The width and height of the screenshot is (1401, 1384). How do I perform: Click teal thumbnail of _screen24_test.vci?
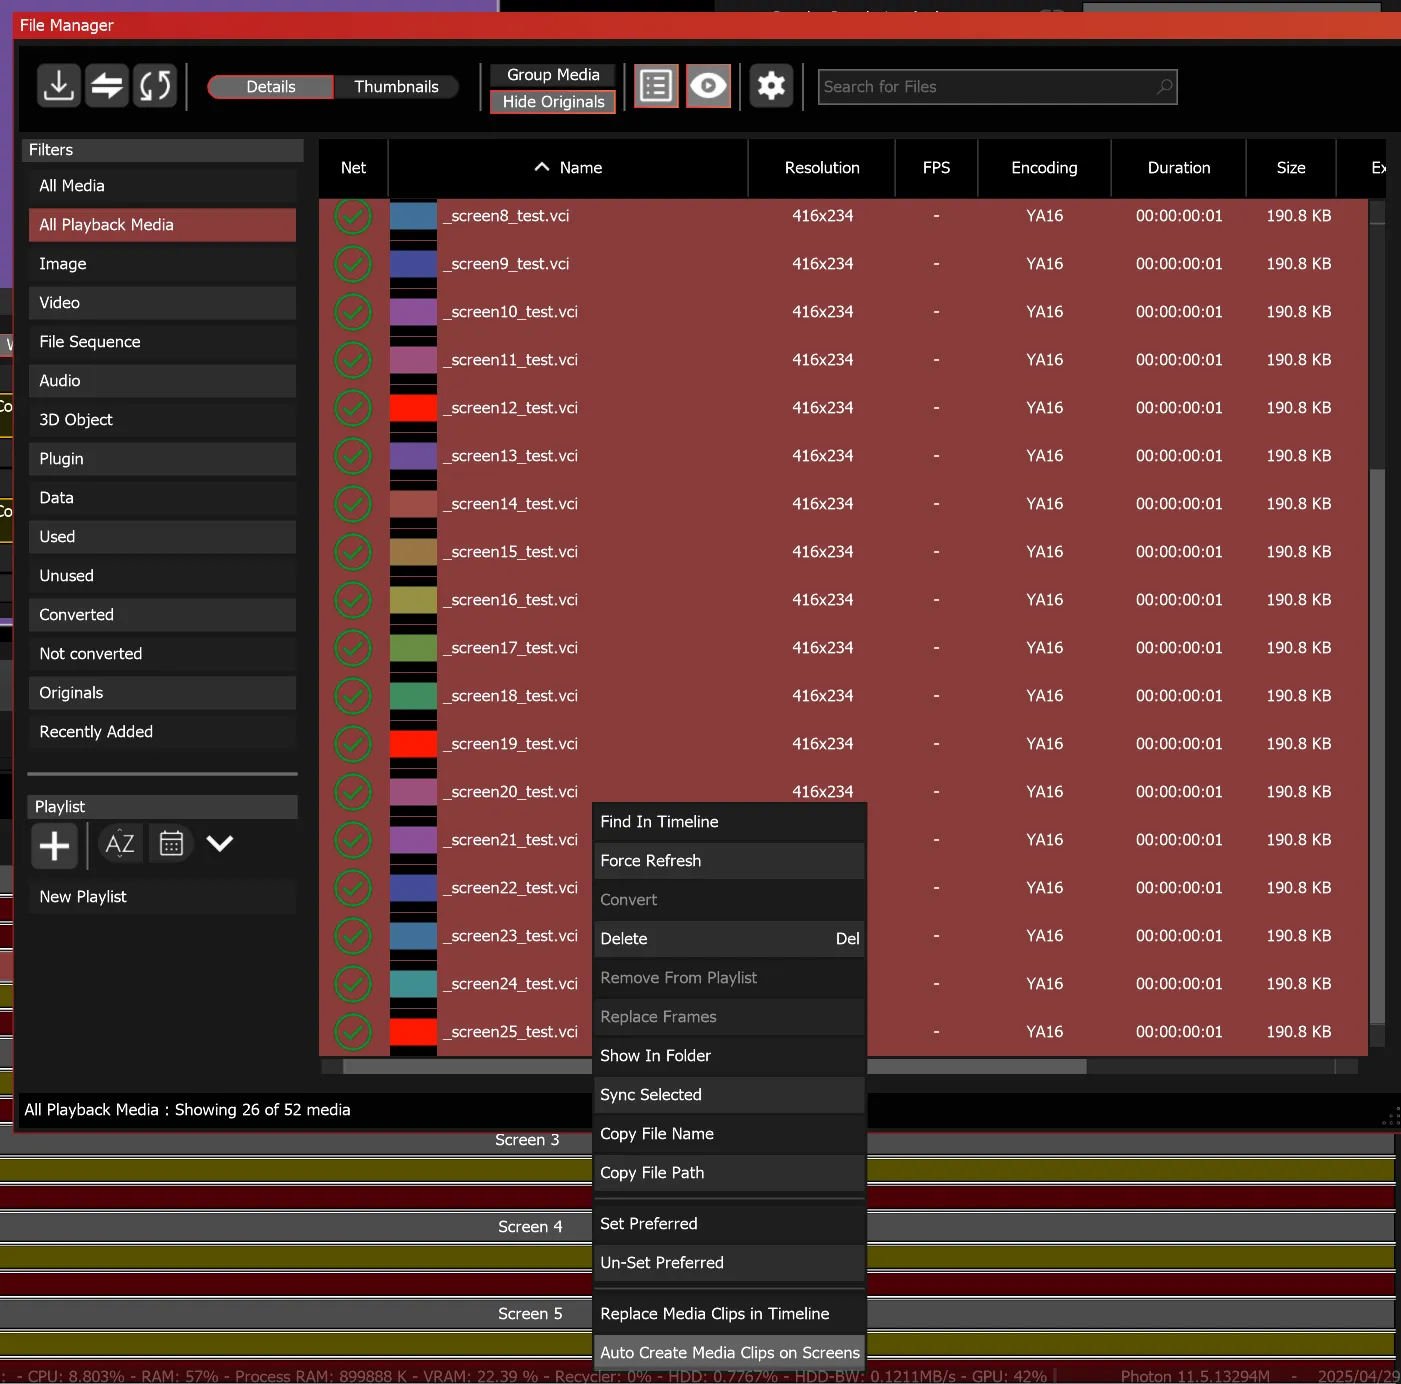pyautogui.click(x=413, y=984)
